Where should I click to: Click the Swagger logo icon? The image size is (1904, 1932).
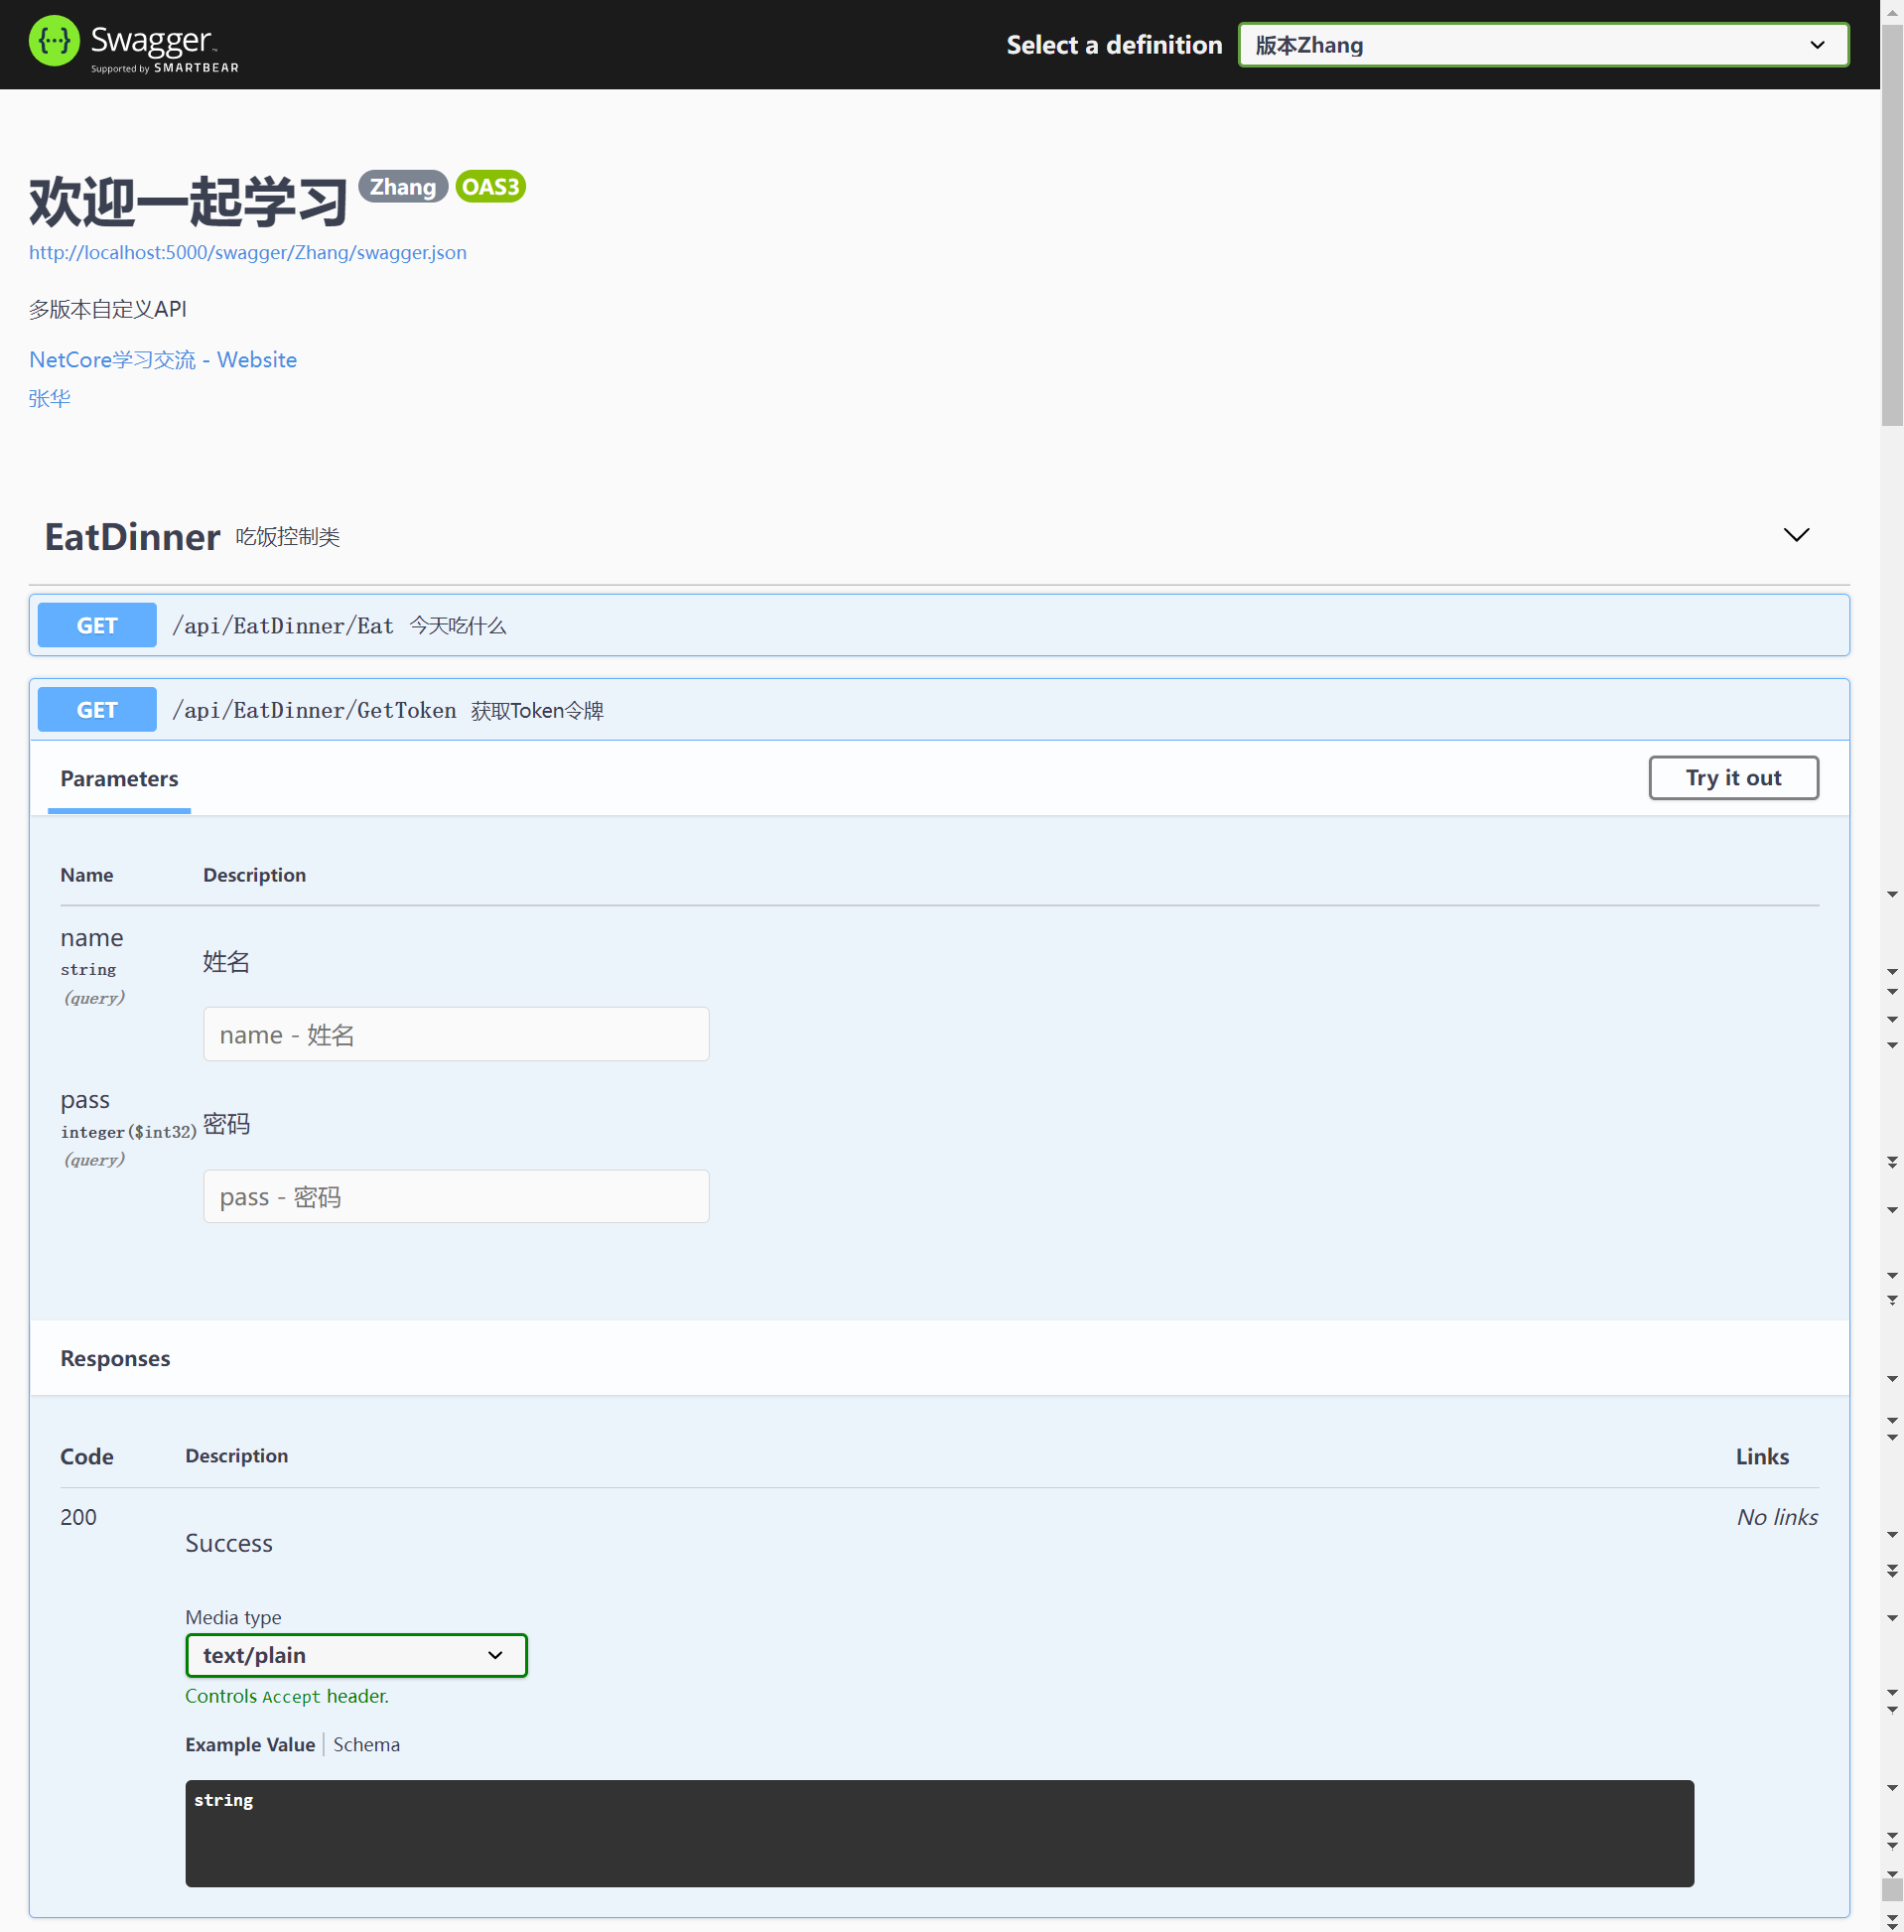pos(54,41)
